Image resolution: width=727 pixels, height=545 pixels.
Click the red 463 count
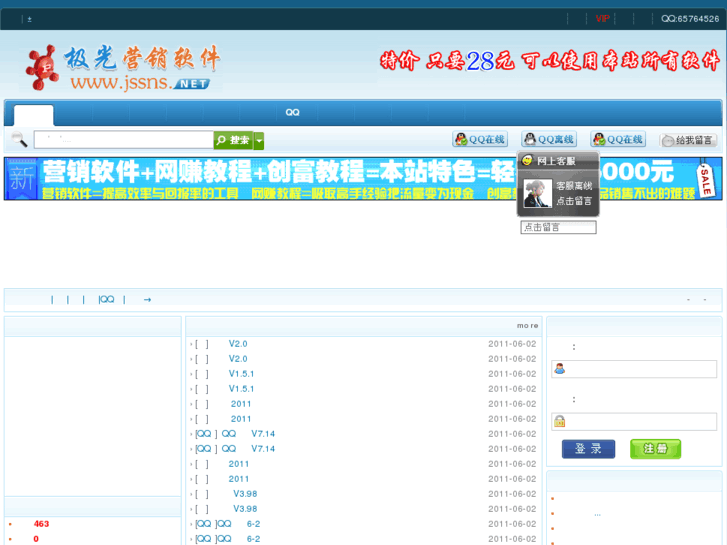41,524
